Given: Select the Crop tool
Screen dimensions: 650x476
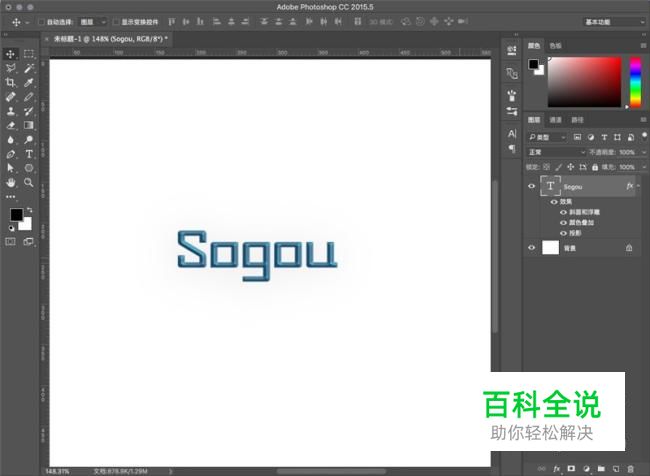Looking at the screenshot, I should tap(10, 83).
